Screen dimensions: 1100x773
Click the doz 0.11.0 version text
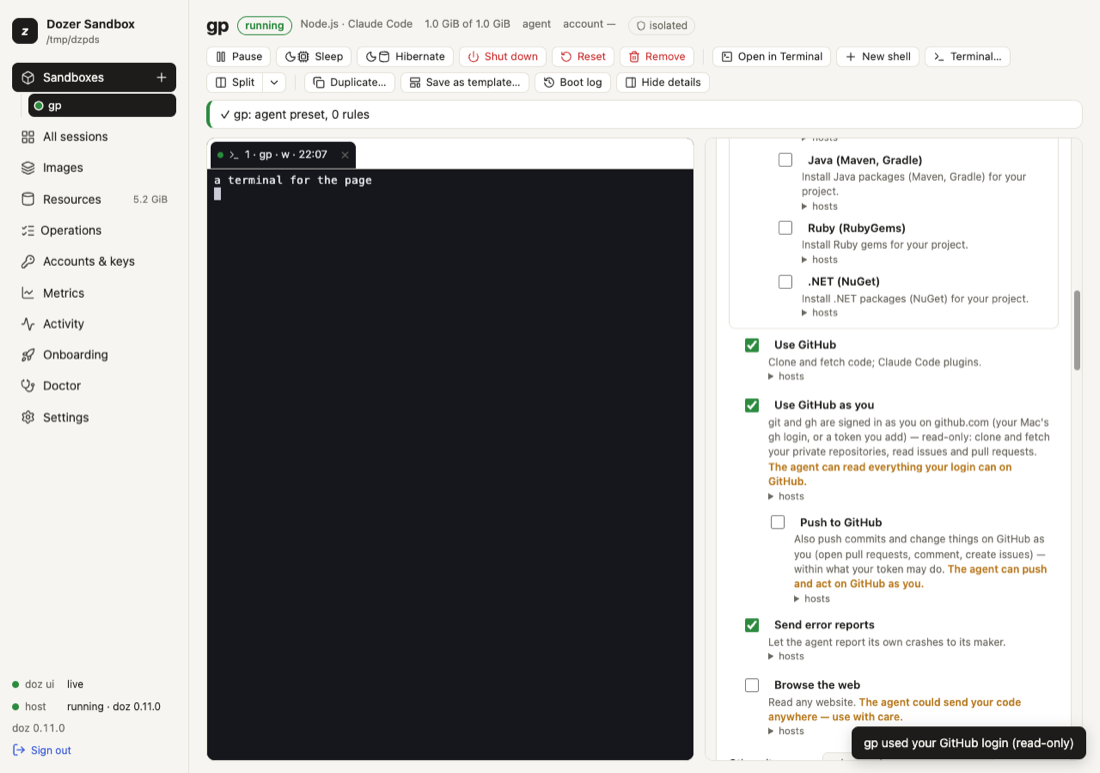click(39, 728)
